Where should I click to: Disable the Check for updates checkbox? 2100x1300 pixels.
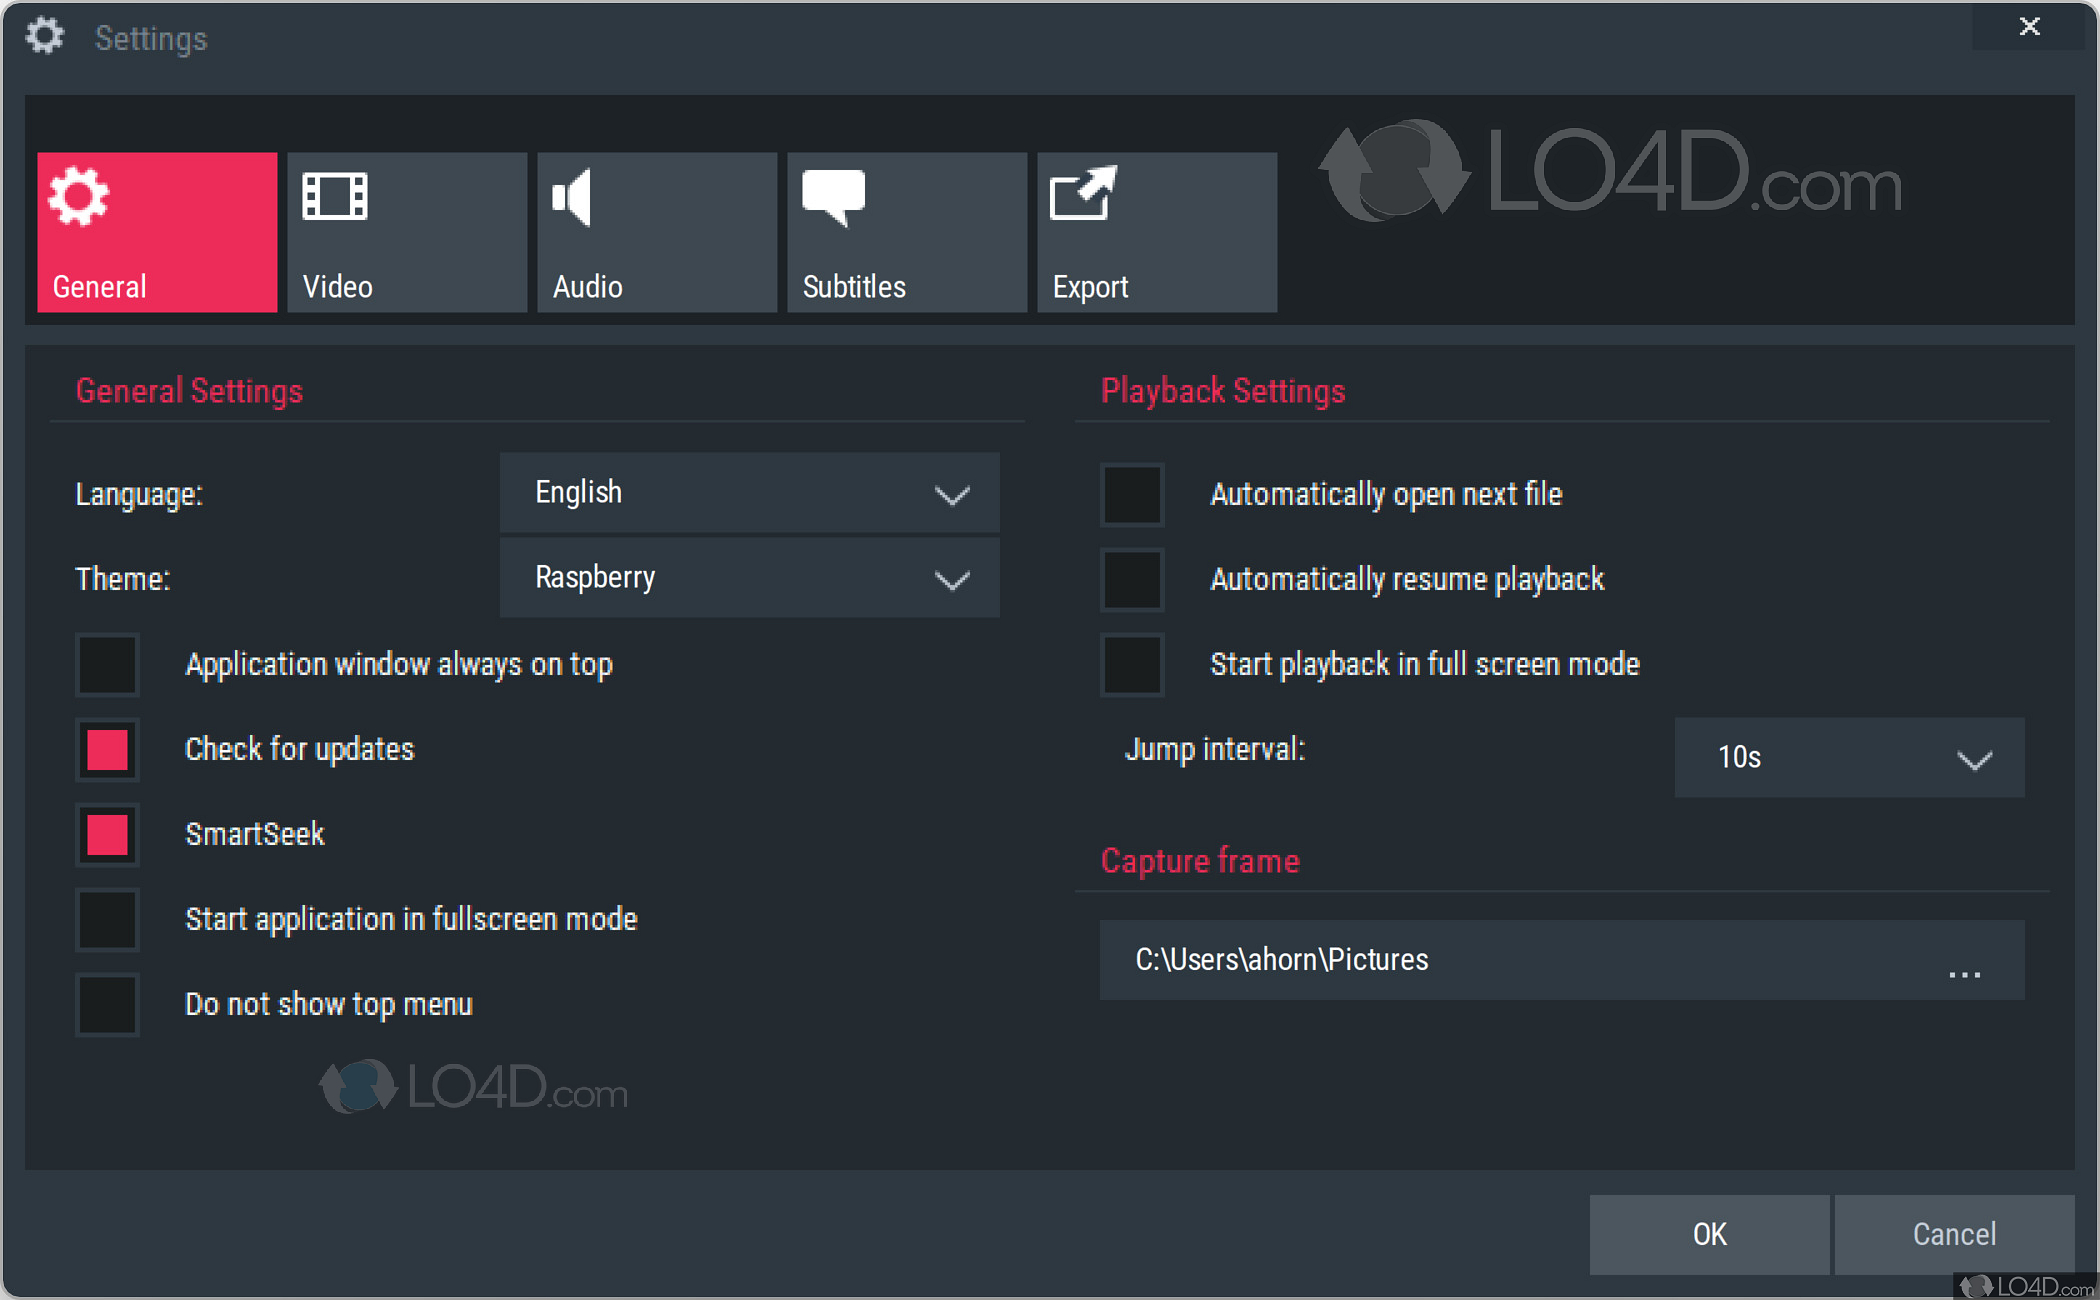point(108,750)
